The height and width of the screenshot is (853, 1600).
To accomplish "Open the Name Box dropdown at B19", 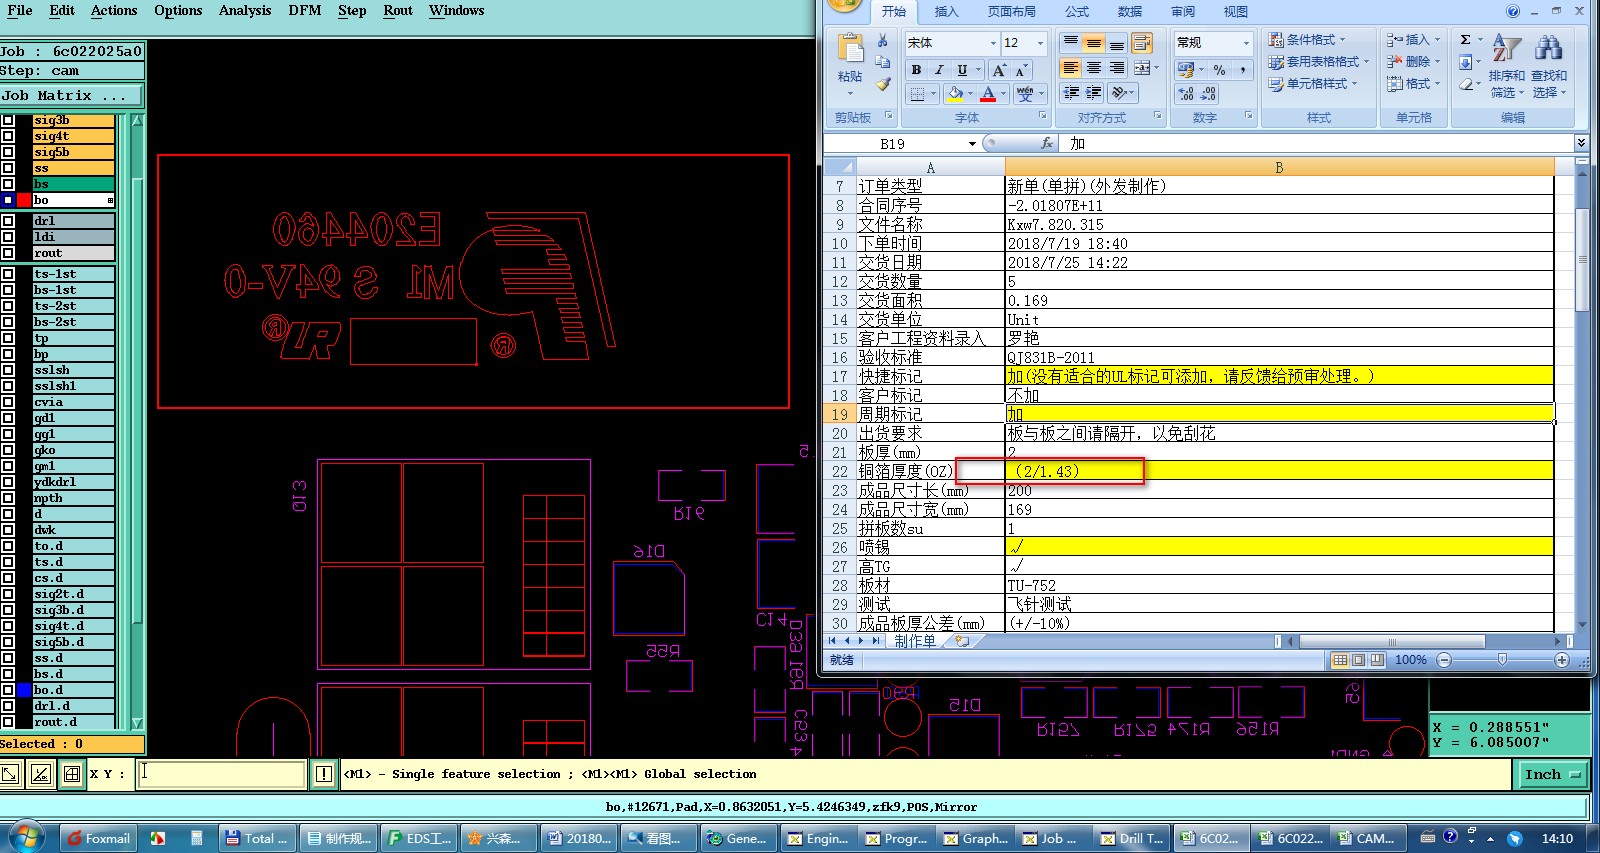I will tap(972, 144).
